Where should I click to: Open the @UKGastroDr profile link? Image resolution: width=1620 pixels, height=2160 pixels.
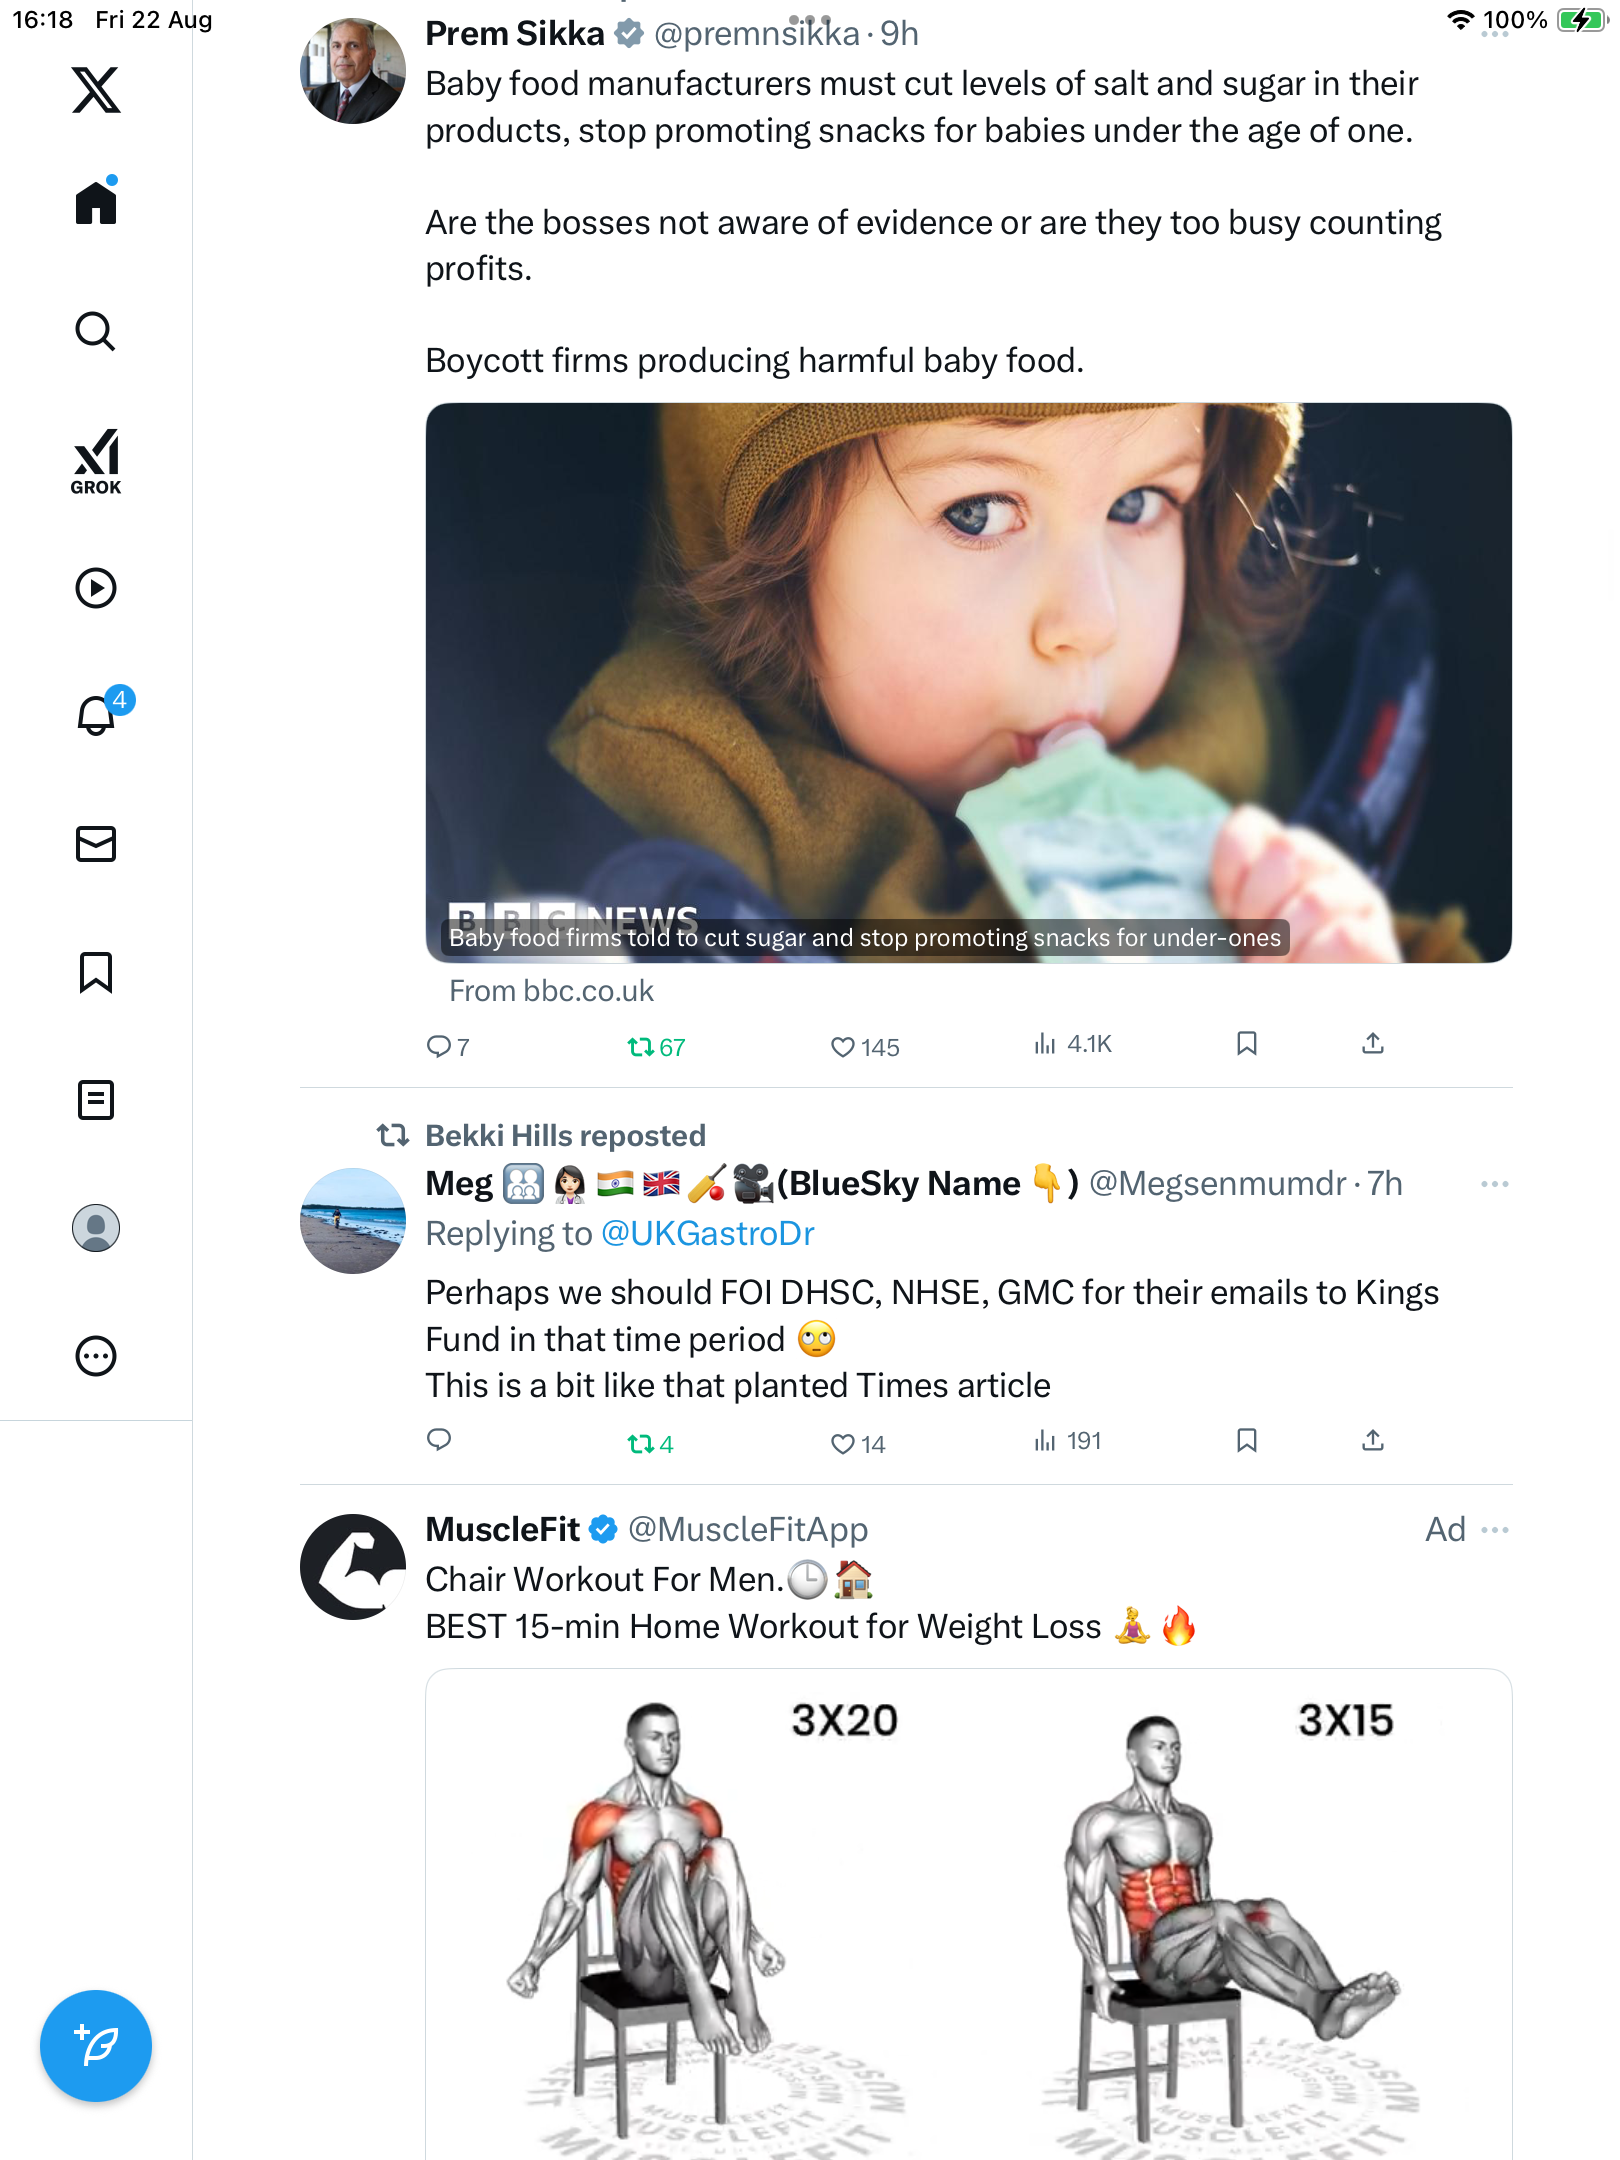[x=707, y=1234]
